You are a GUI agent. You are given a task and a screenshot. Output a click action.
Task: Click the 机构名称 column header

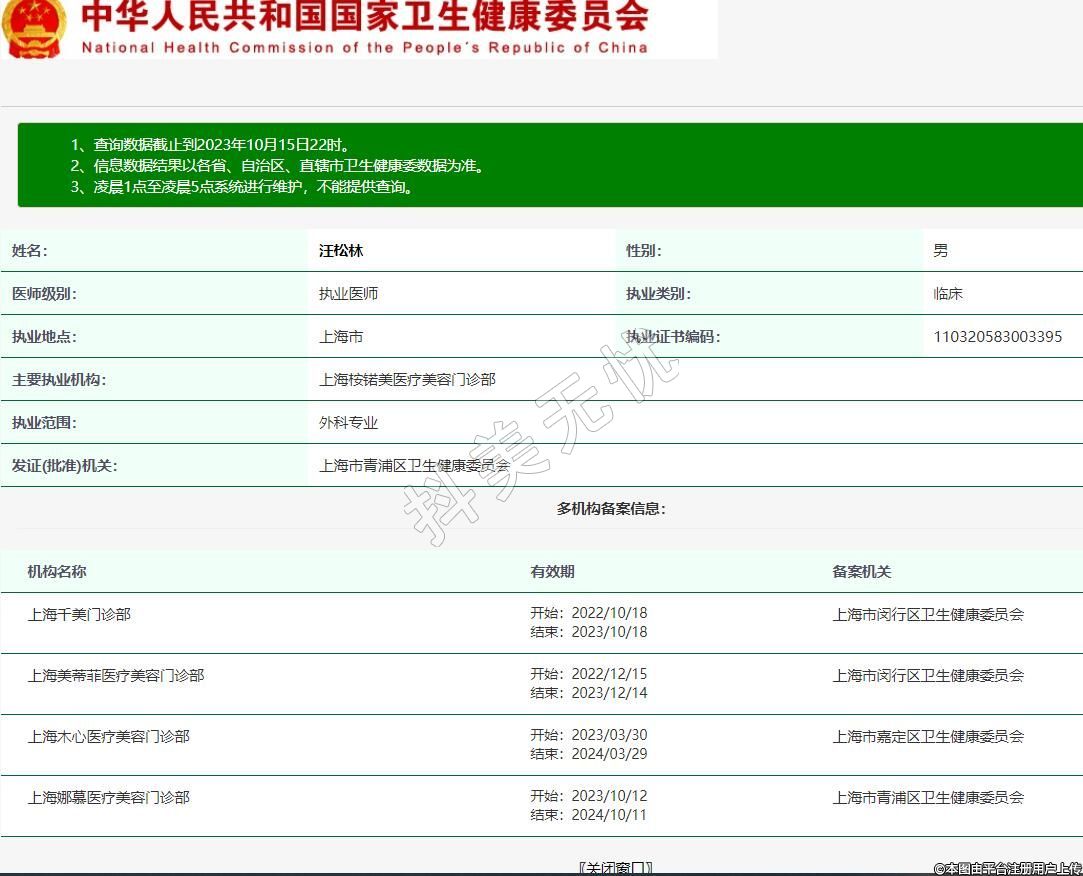(x=57, y=572)
